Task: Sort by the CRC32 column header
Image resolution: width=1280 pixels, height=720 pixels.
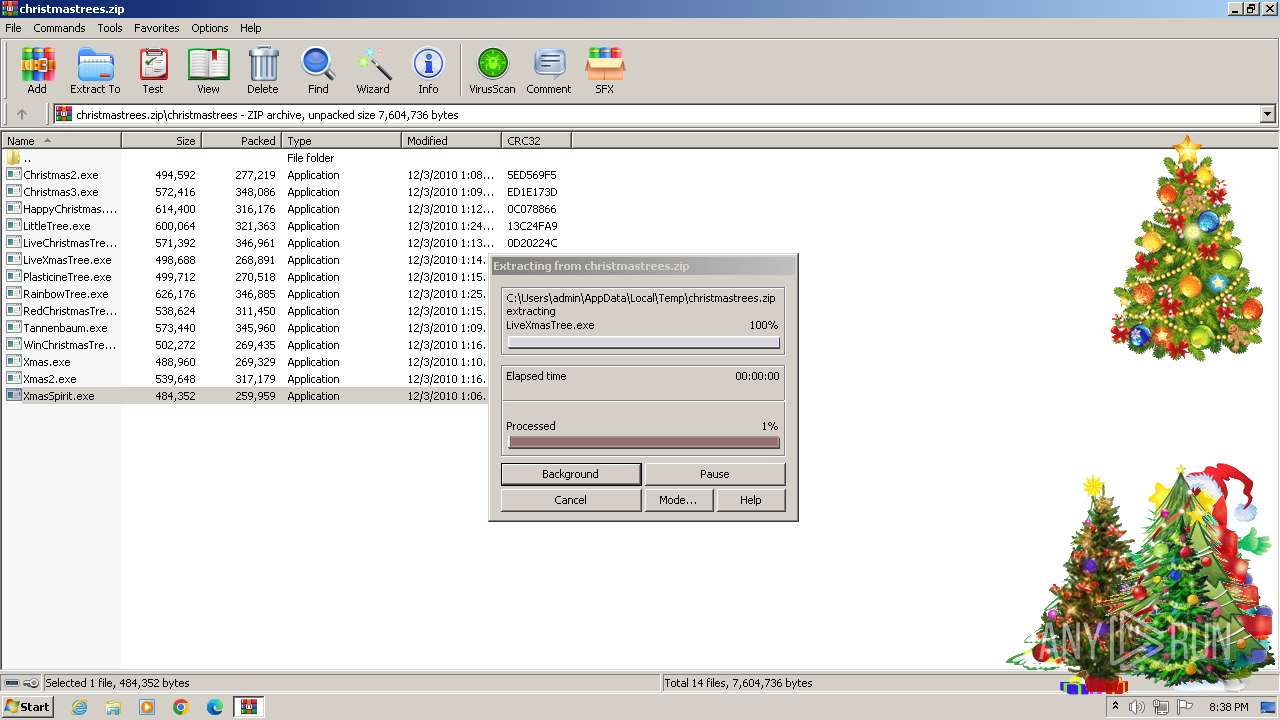Action: click(x=536, y=141)
